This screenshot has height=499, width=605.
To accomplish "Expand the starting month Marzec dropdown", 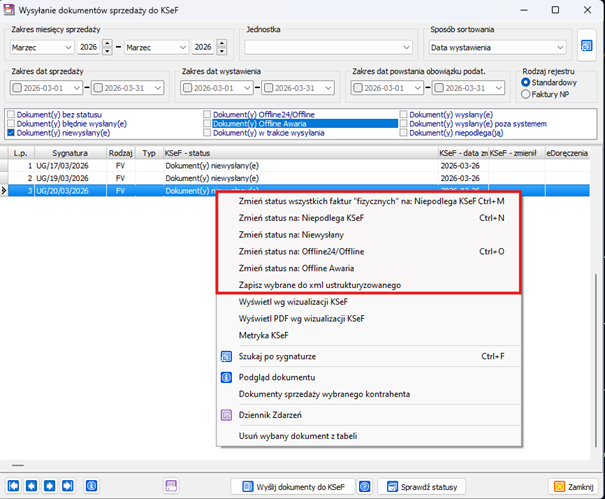I will 67,47.
